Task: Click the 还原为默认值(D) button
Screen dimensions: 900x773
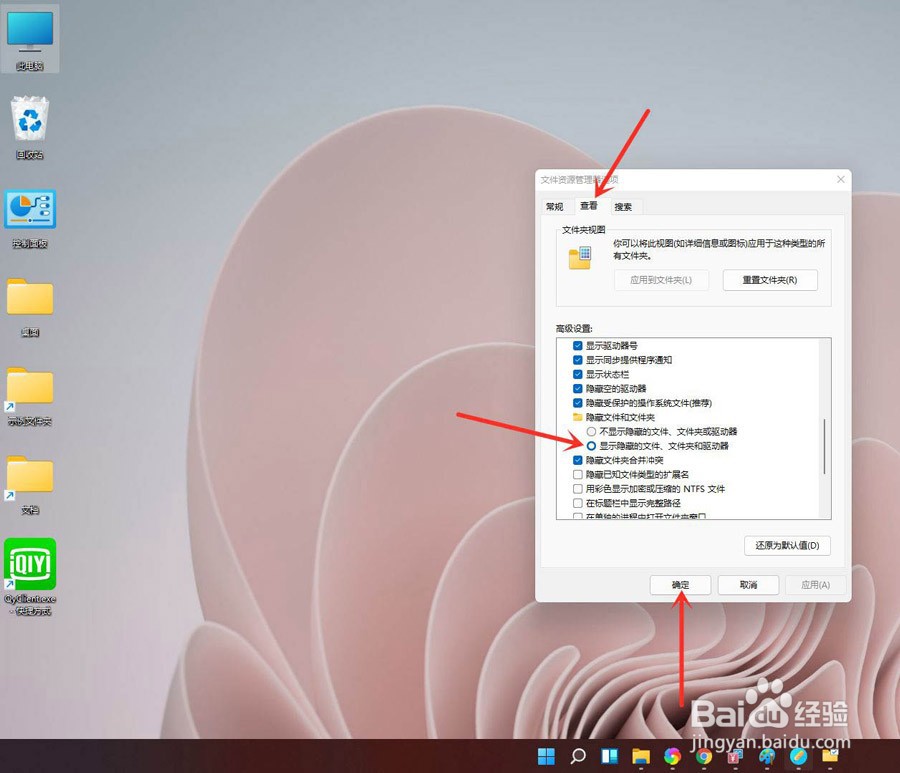Action: [x=787, y=545]
